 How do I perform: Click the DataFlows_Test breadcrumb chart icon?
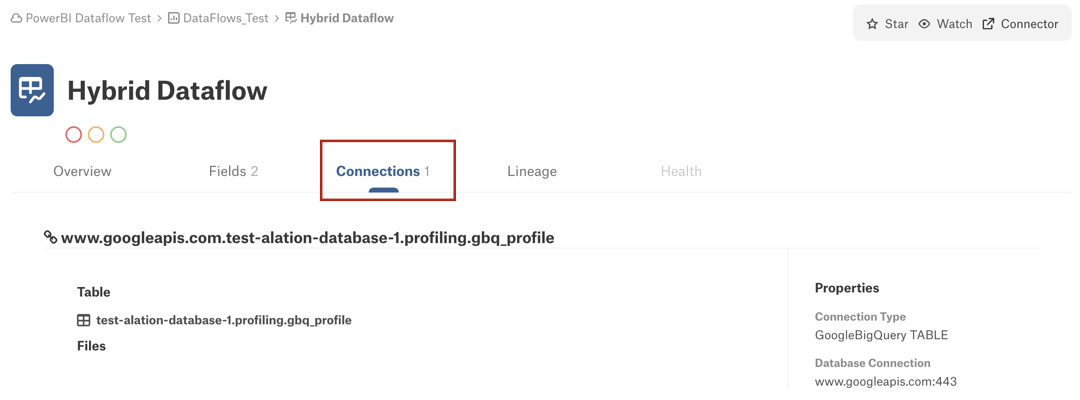tap(174, 19)
